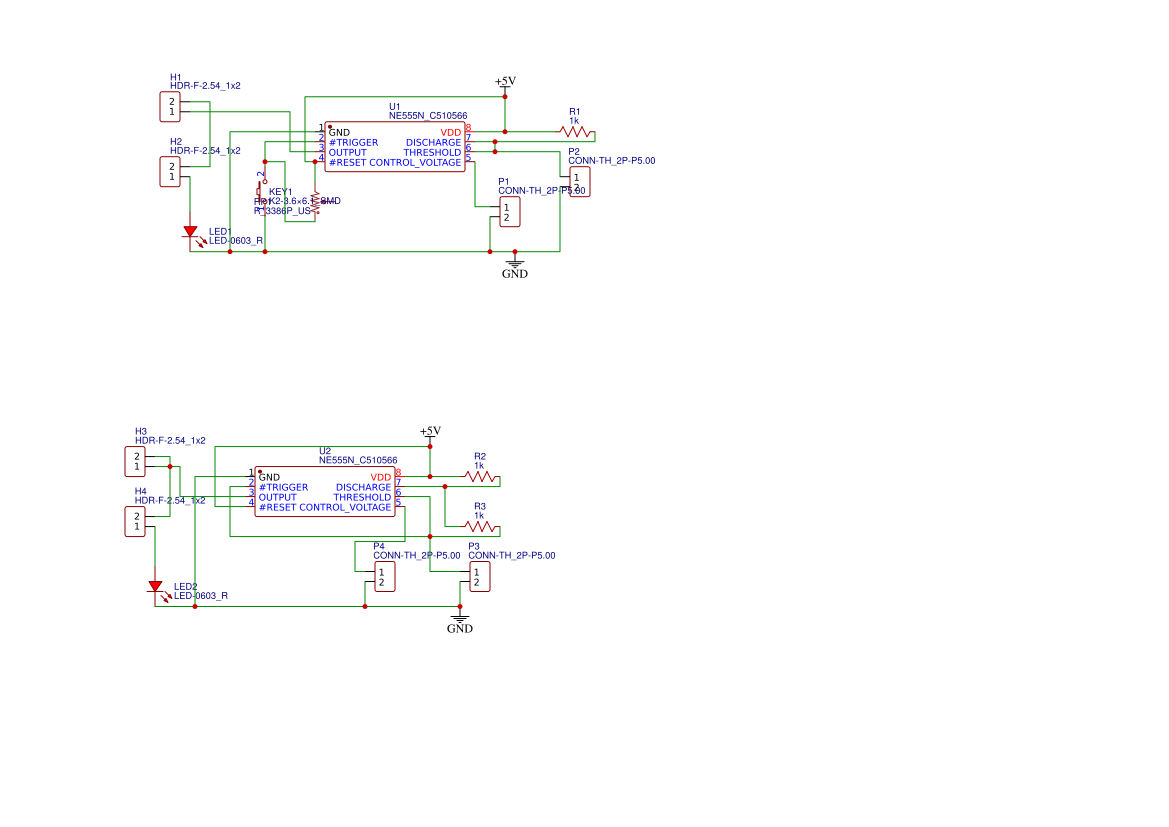Click GND pin label on U2
1169x827 pixels.
pos(269,477)
